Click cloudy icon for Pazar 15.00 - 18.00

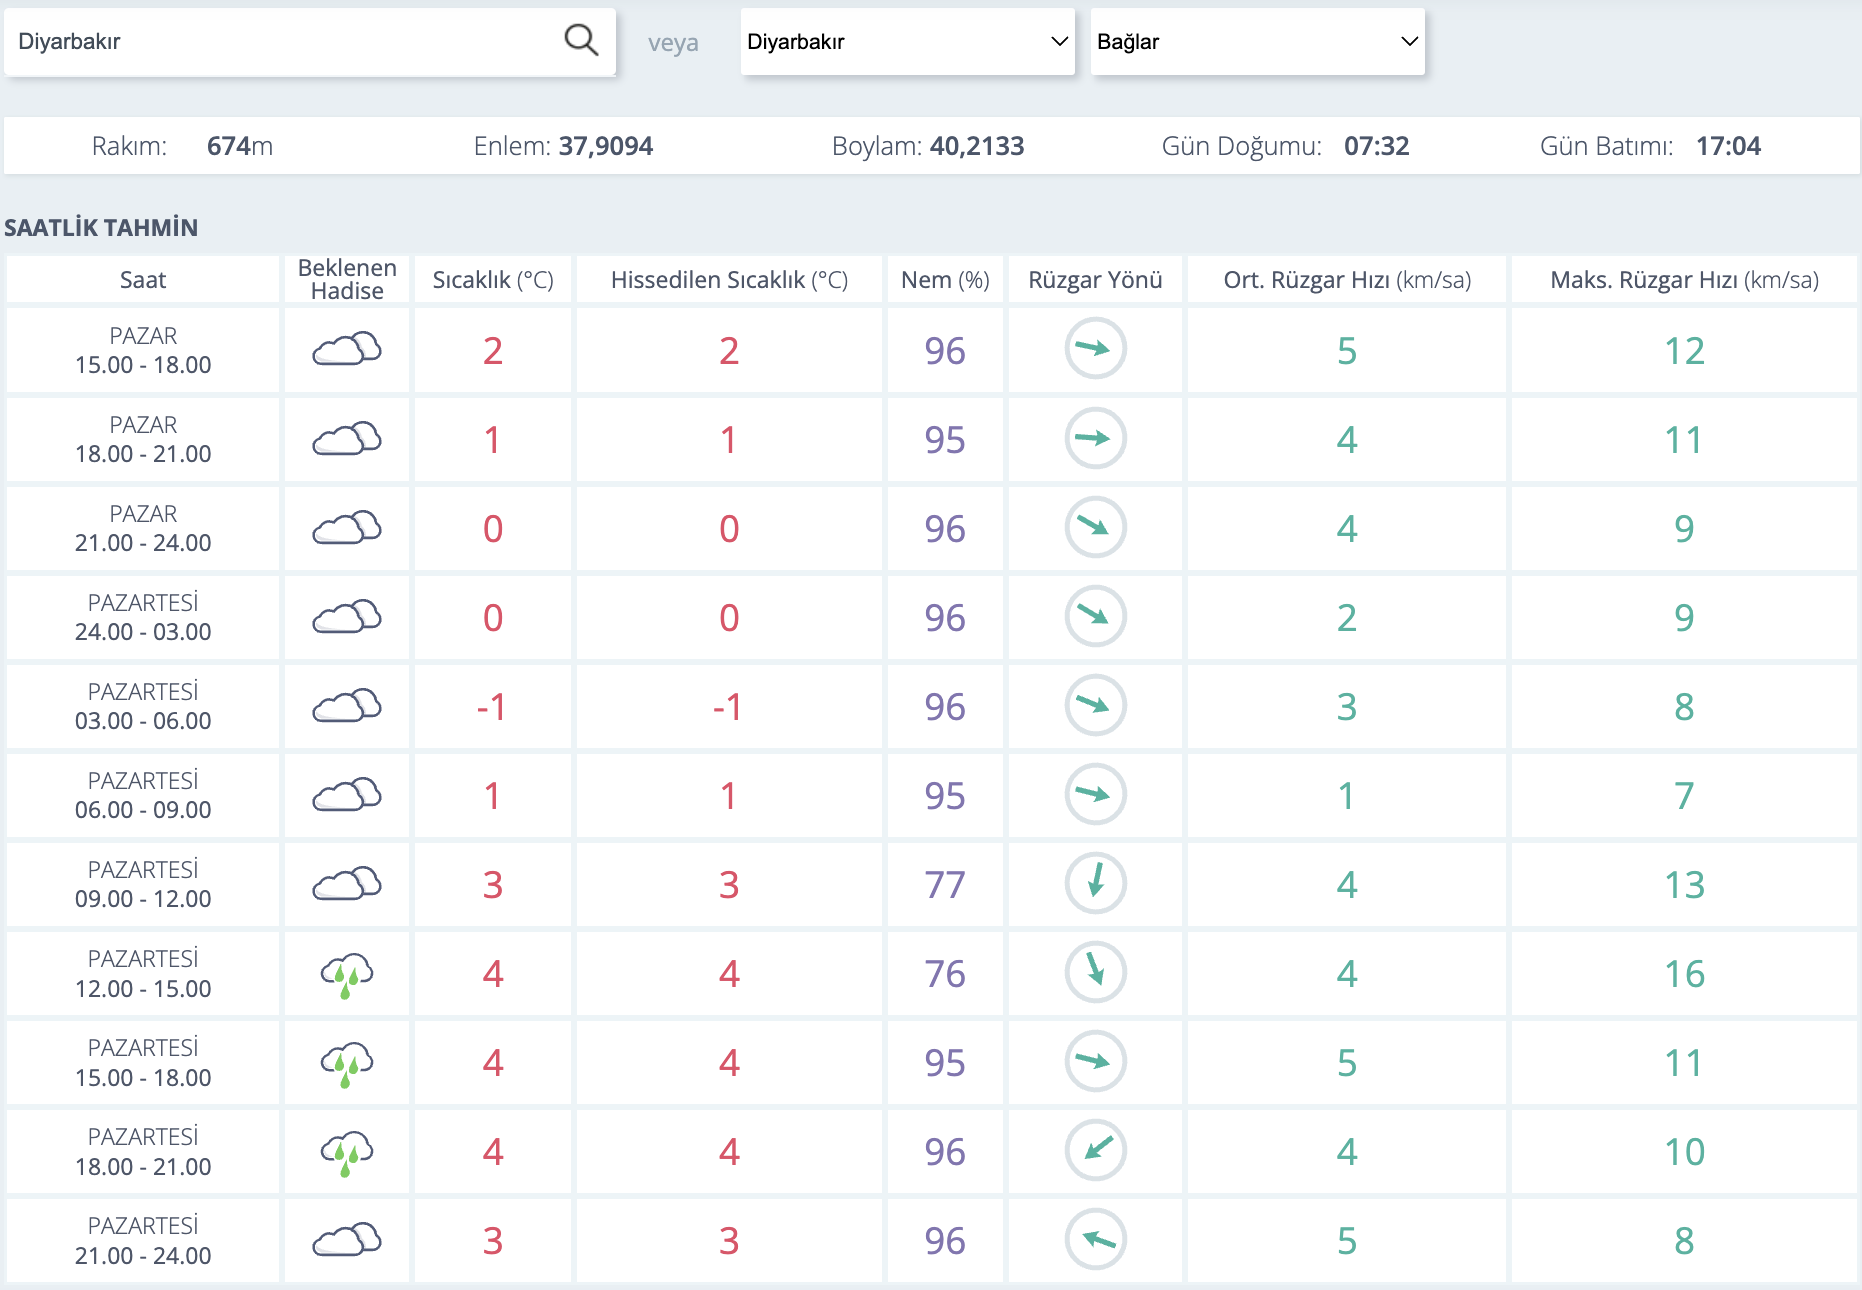point(347,349)
